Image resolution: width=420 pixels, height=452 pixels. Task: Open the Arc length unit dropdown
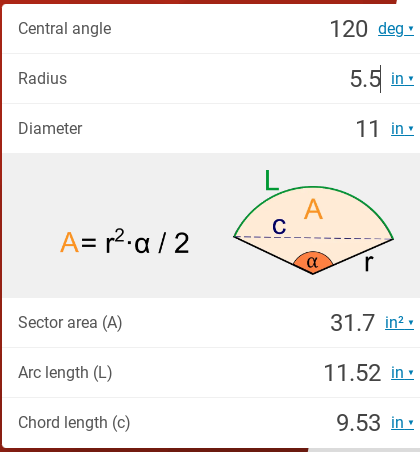(402, 373)
